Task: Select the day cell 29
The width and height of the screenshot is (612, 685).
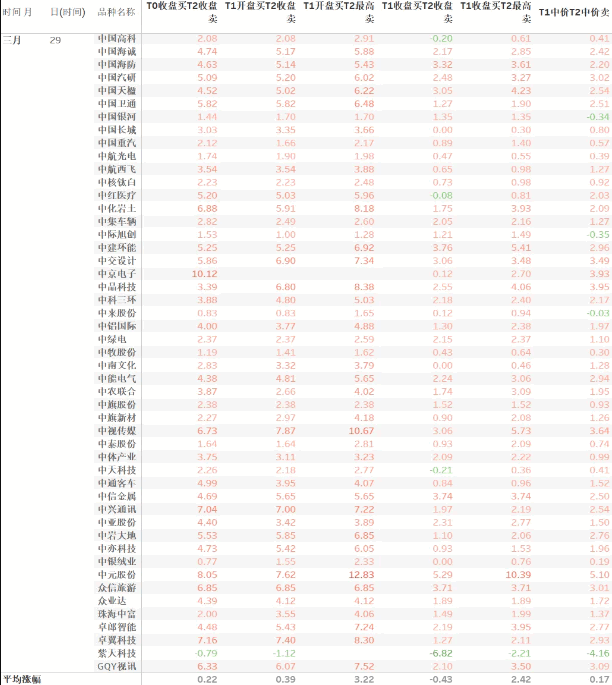Action: 55,40
